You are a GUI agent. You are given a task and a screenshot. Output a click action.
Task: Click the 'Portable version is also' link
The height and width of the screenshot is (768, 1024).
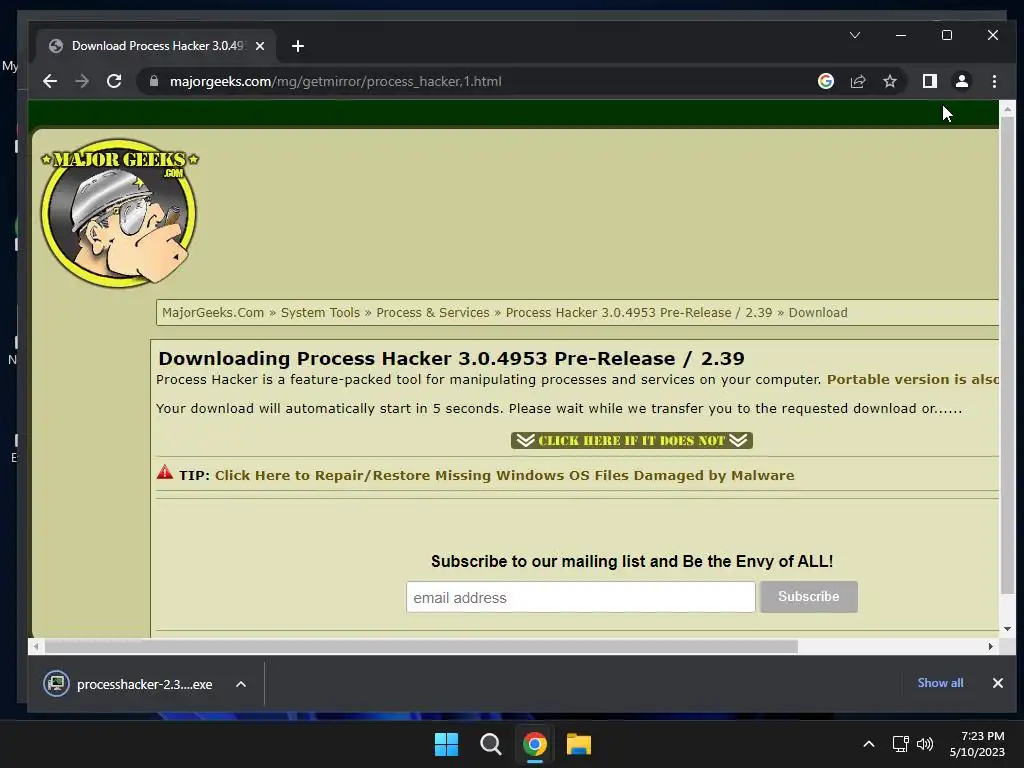tap(912, 379)
